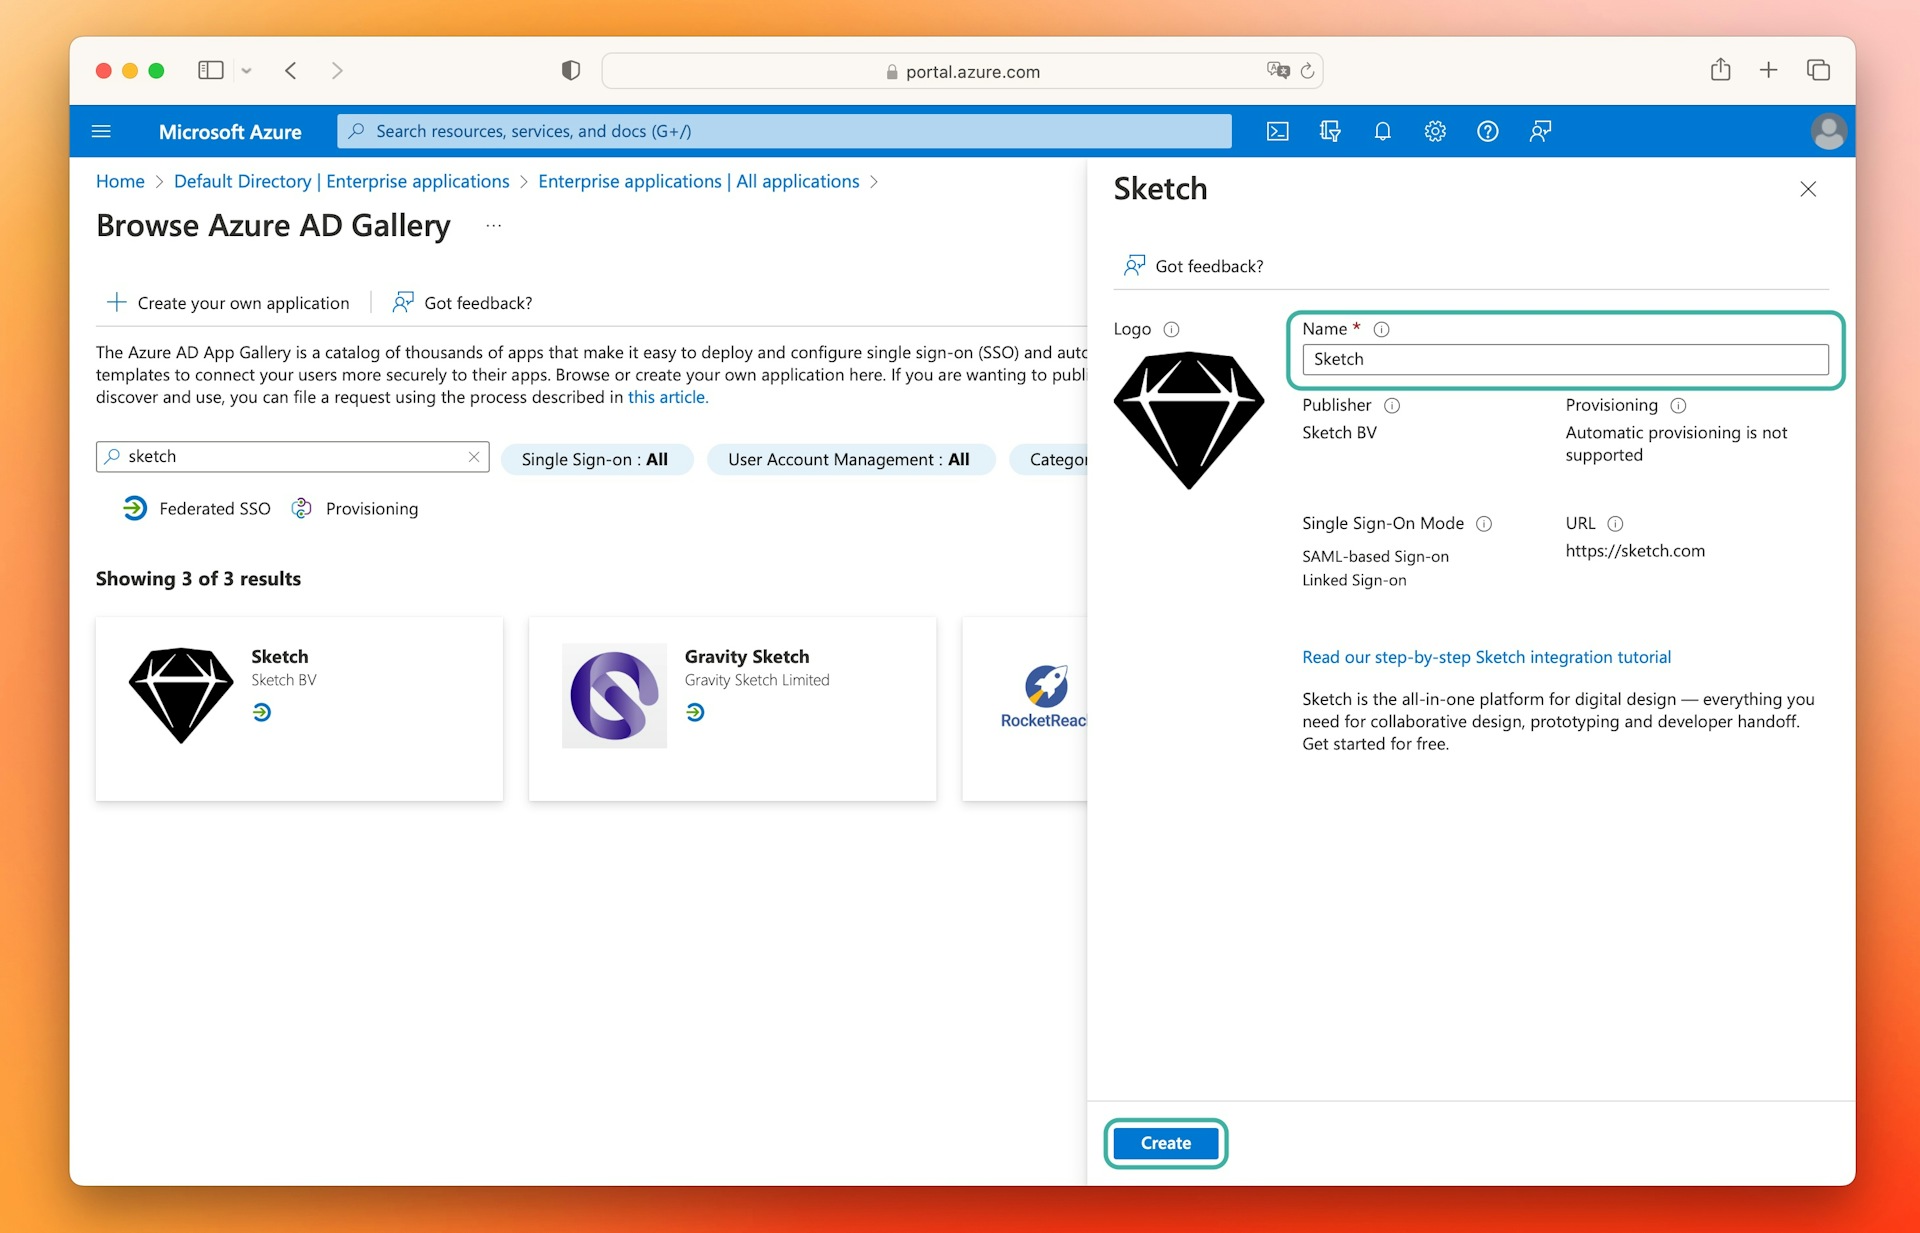This screenshot has width=1920, height=1233.
Task: Click the https://sketch.com URL text
Action: [x=1635, y=551]
